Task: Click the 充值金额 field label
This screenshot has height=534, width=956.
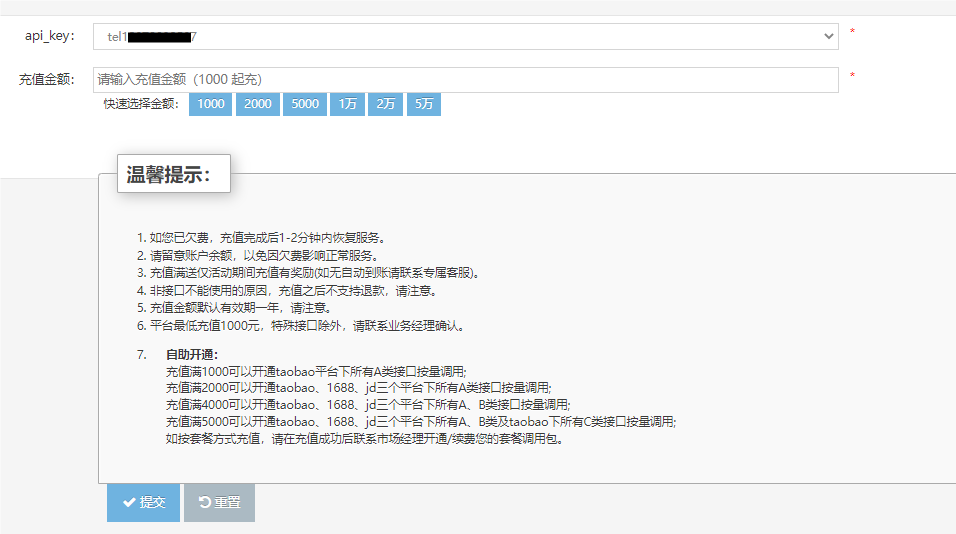Action: [x=47, y=80]
